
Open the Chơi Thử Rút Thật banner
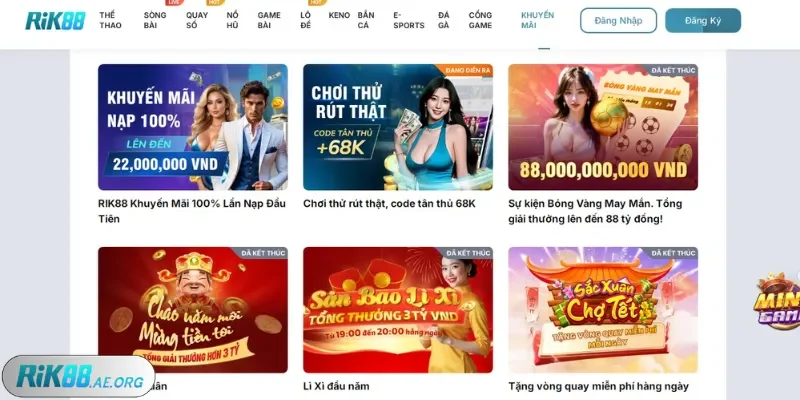(398, 127)
